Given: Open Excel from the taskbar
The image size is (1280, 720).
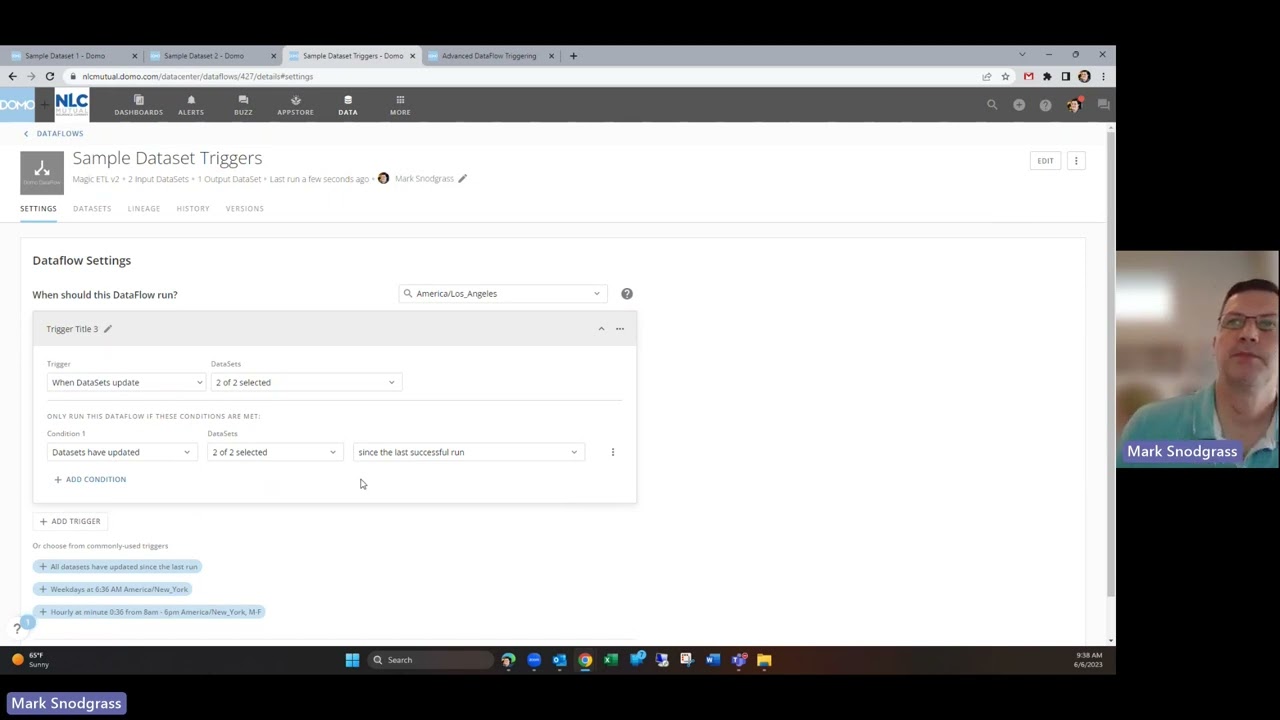Looking at the screenshot, I should click(610, 660).
